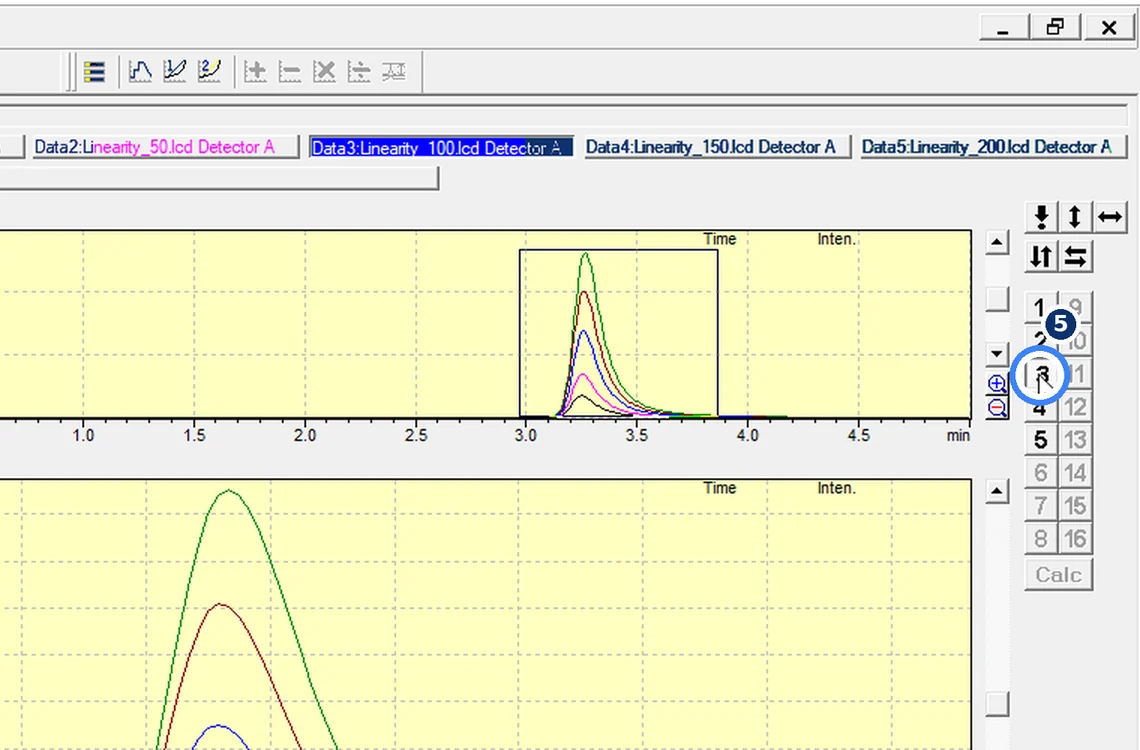The height and width of the screenshot is (750, 1140).
Task: Click the grayed split peak icon
Action: pos(359,71)
